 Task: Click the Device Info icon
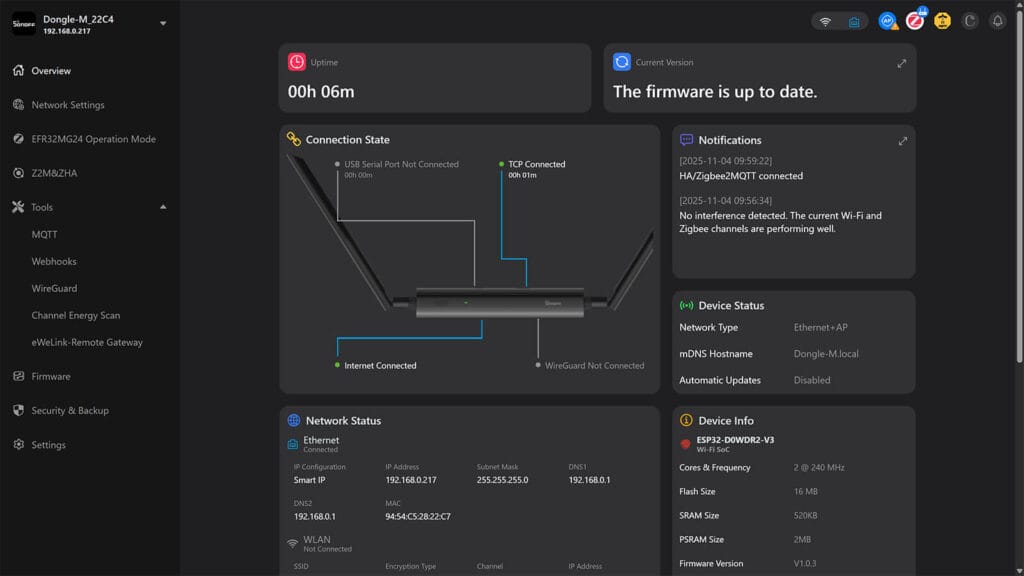pos(686,421)
